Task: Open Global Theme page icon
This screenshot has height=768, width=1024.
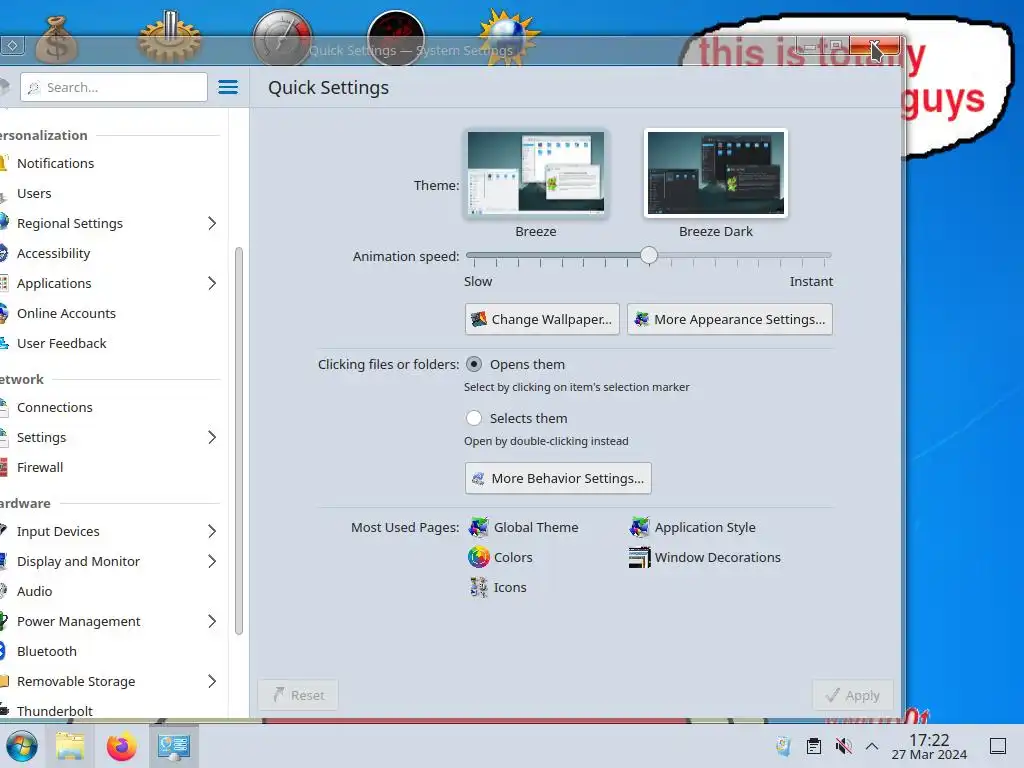Action: click(x=479, y=527)
